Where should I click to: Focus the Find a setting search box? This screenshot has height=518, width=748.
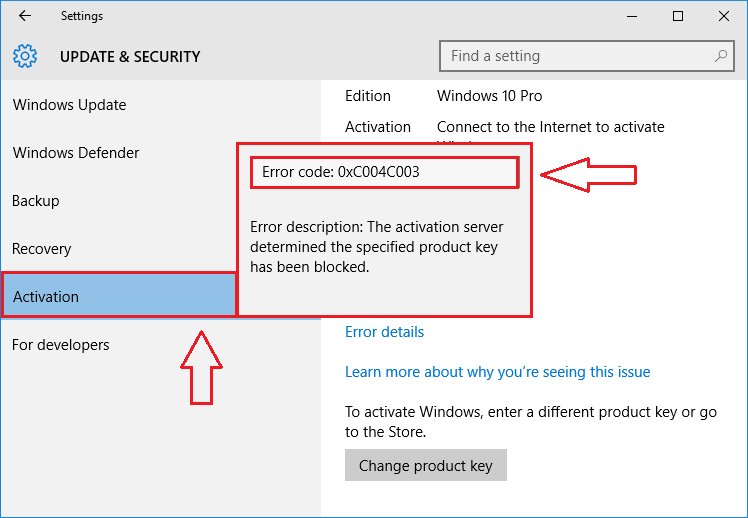(586, 56)
